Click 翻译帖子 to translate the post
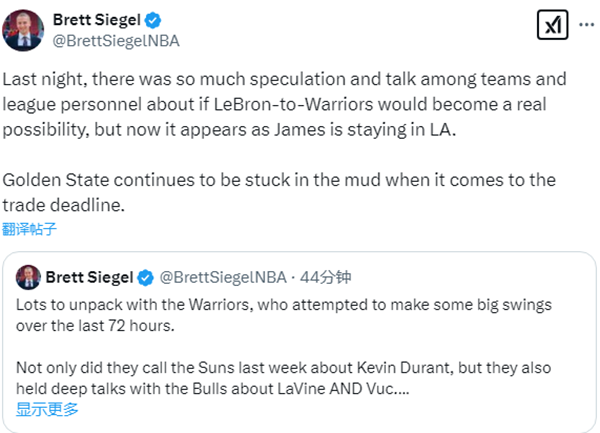Viewport: 600px width, 433px height. point(29,229)
